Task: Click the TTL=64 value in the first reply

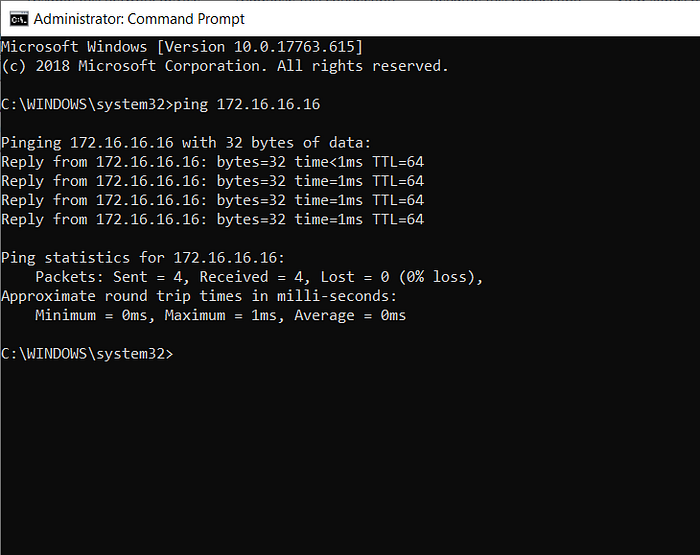Action: (398, 162)
